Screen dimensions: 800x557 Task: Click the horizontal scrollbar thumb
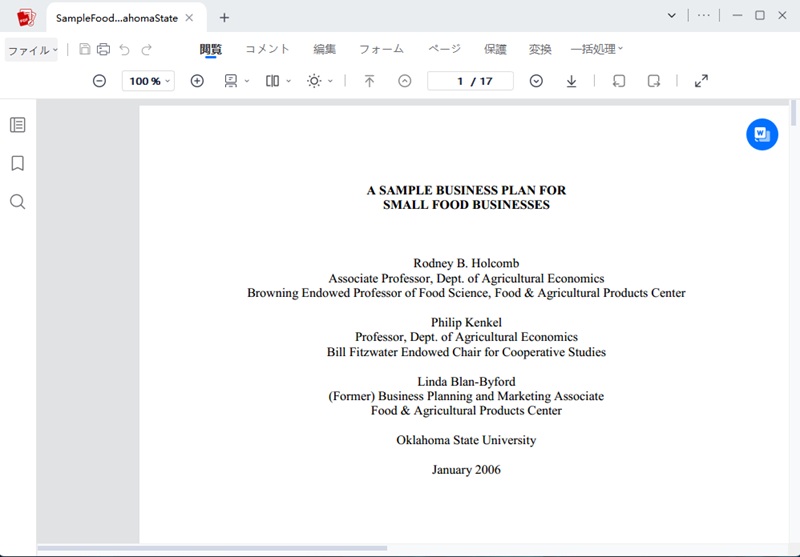(x=212, y=549)
